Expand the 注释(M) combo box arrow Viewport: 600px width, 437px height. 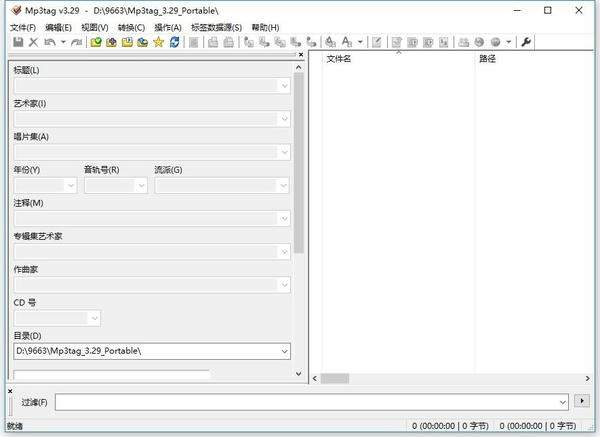point(284,219)
